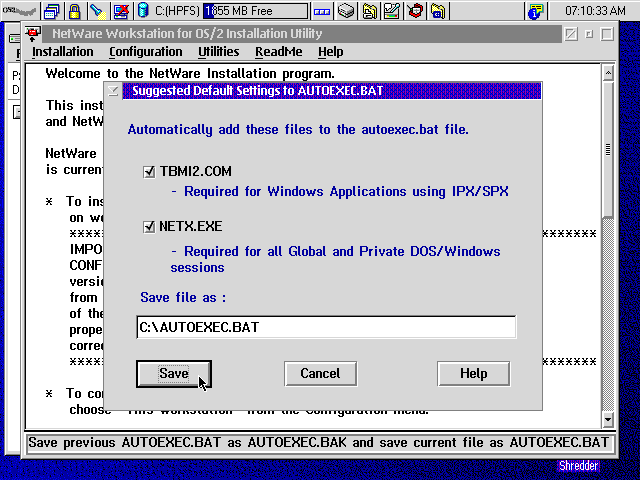Click the Shredder desktop label
This screenshot has height=480, width=640.
[578, 465]
